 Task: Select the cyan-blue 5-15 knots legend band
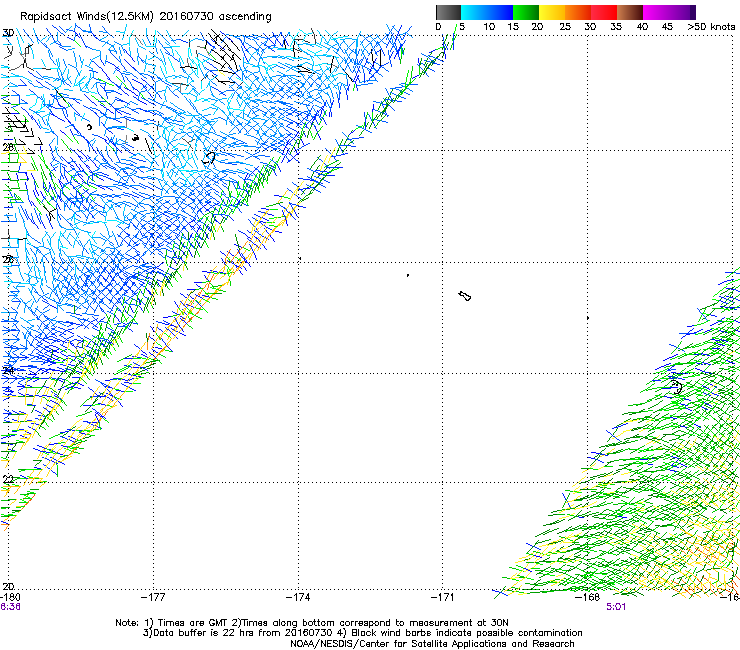point(487,12)
